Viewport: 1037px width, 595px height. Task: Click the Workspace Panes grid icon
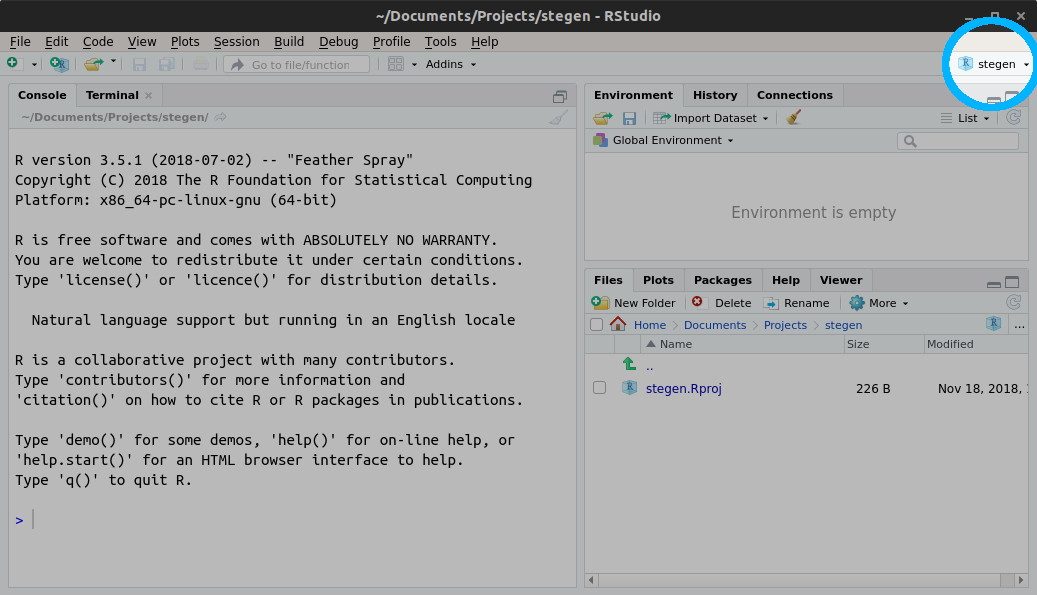[395, 64]
